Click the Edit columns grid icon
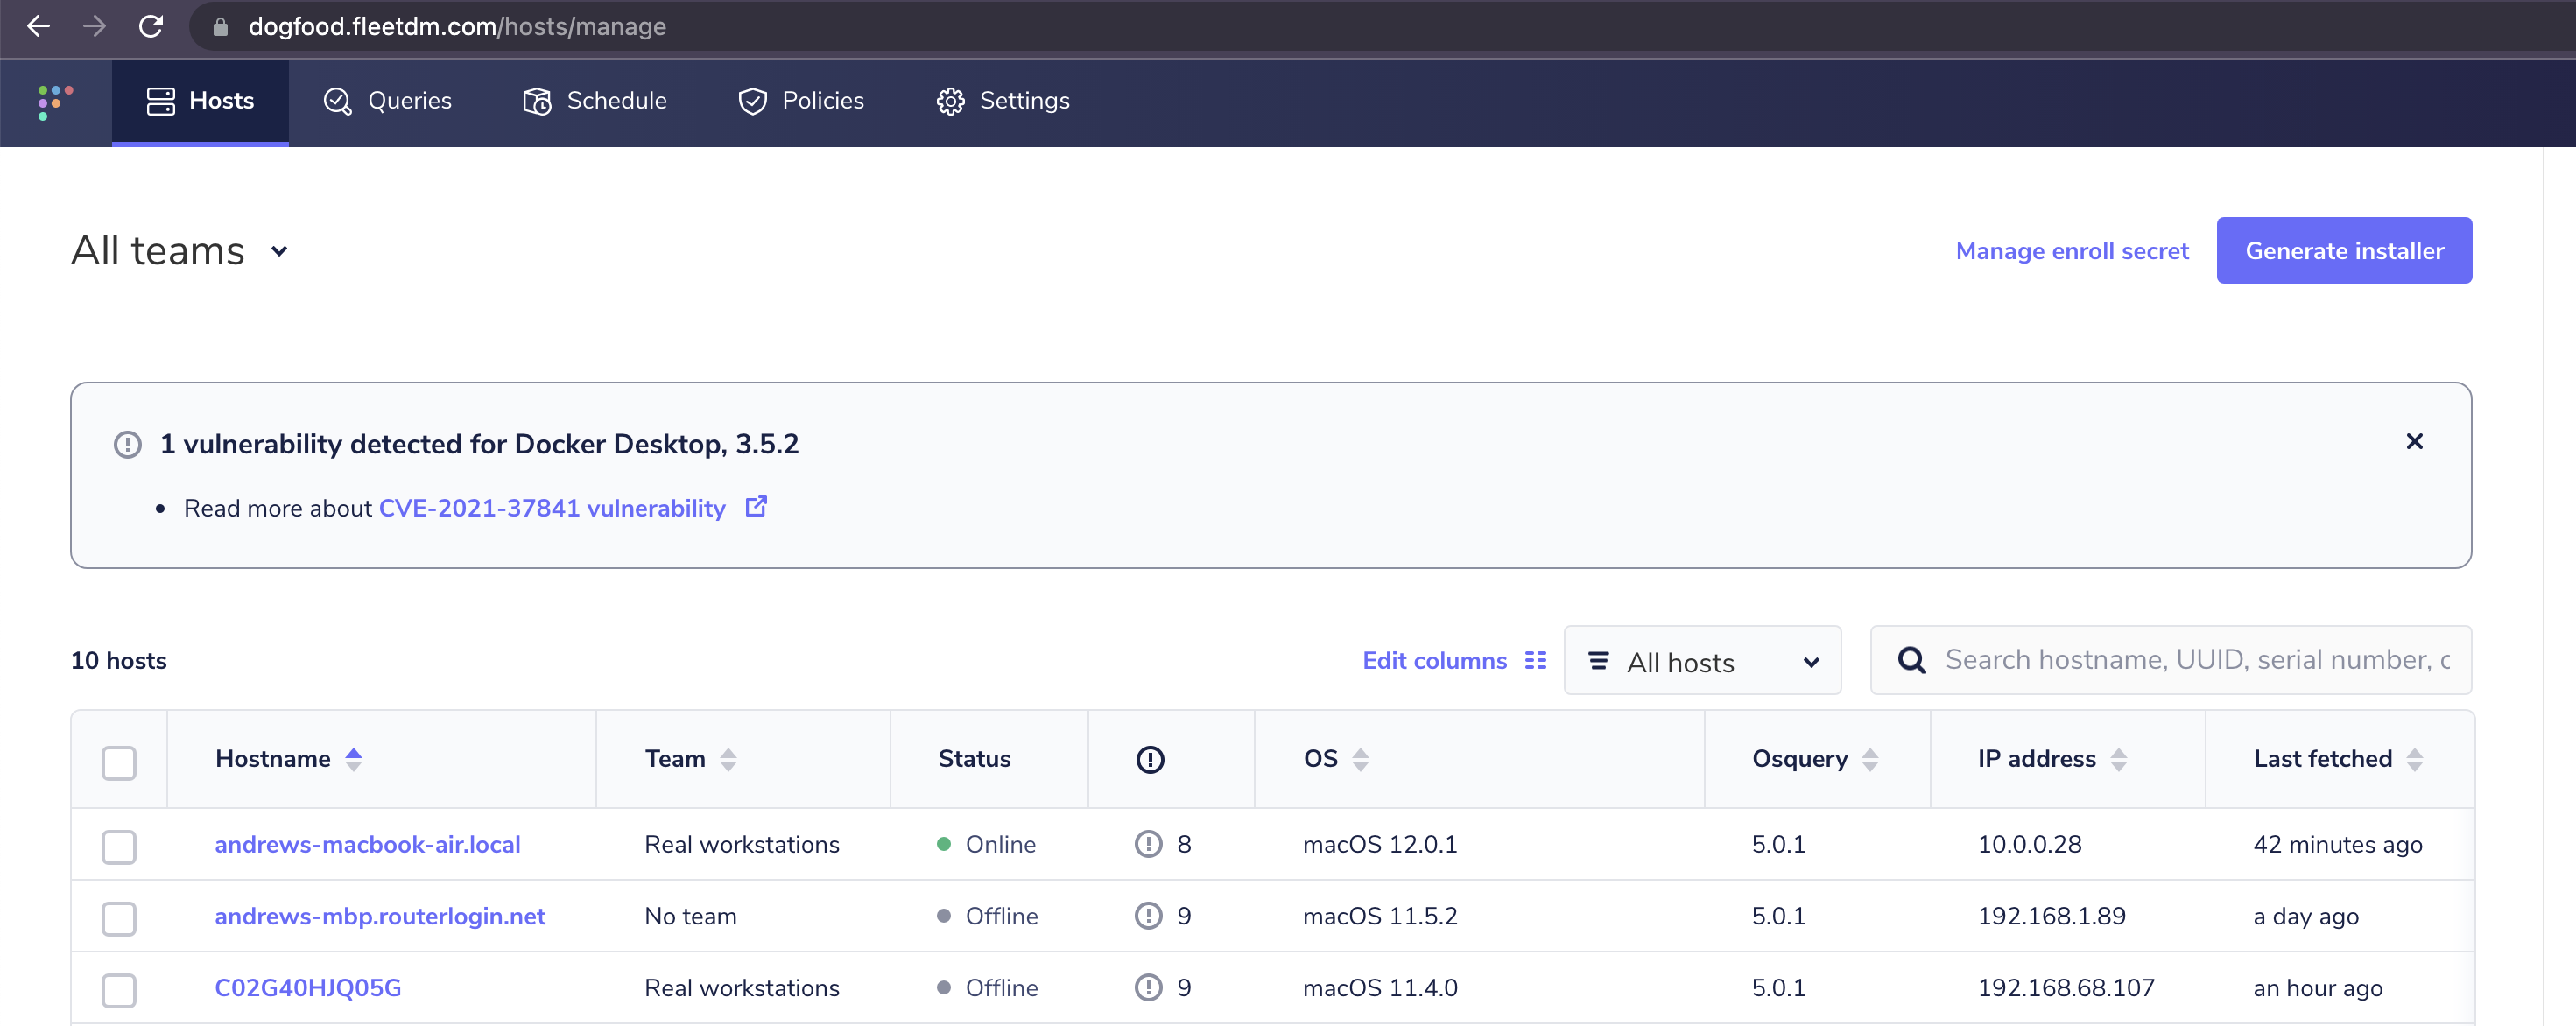This screenshot has height=1026, width=2576. (1537, 660)
